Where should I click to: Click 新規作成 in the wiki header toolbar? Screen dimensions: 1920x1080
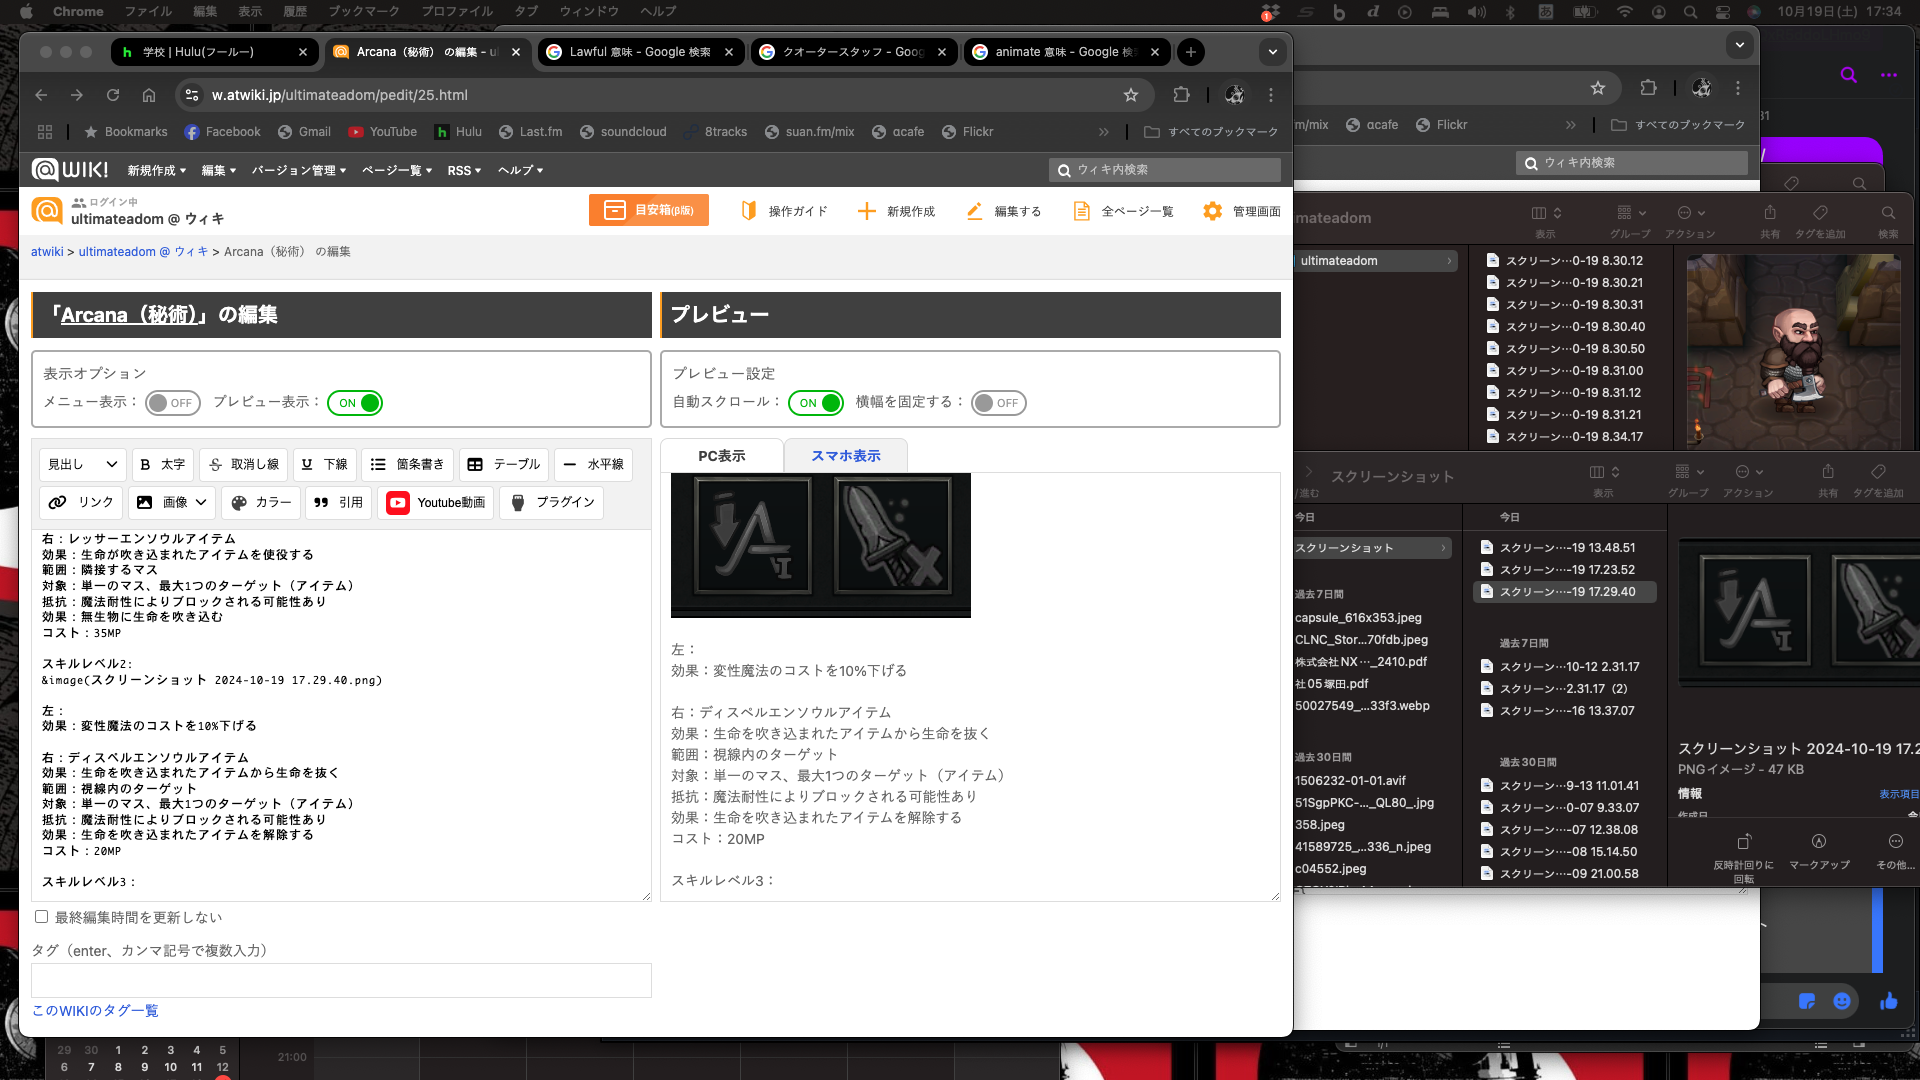(x=897, y=211)
